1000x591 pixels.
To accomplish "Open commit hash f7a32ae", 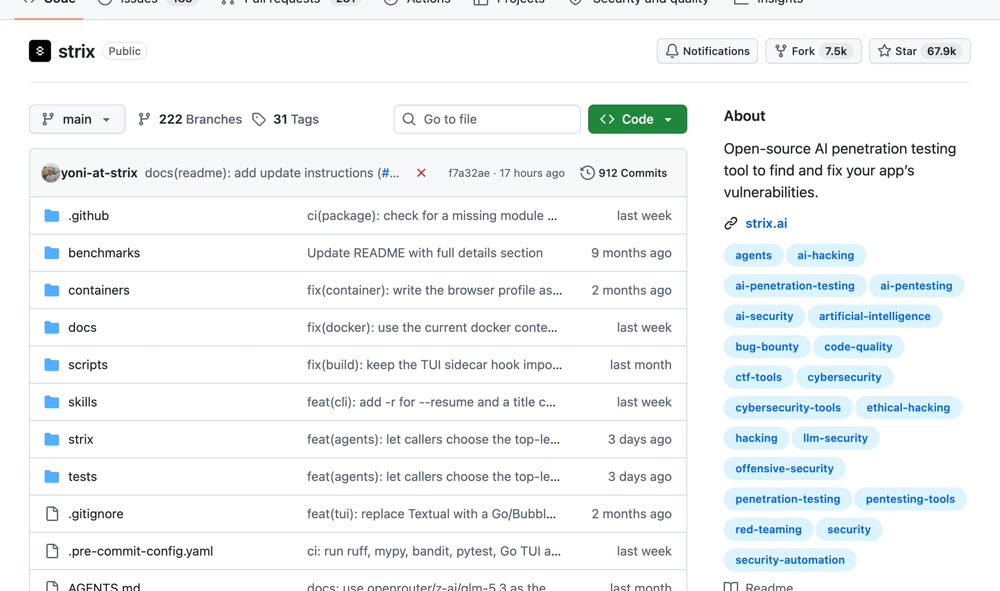I will pyautogui.click(x=469, y=173).
